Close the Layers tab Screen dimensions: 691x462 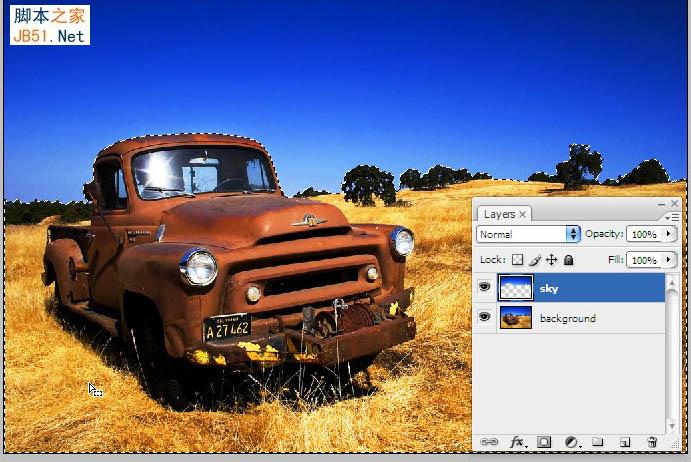(x=523, y=214)
